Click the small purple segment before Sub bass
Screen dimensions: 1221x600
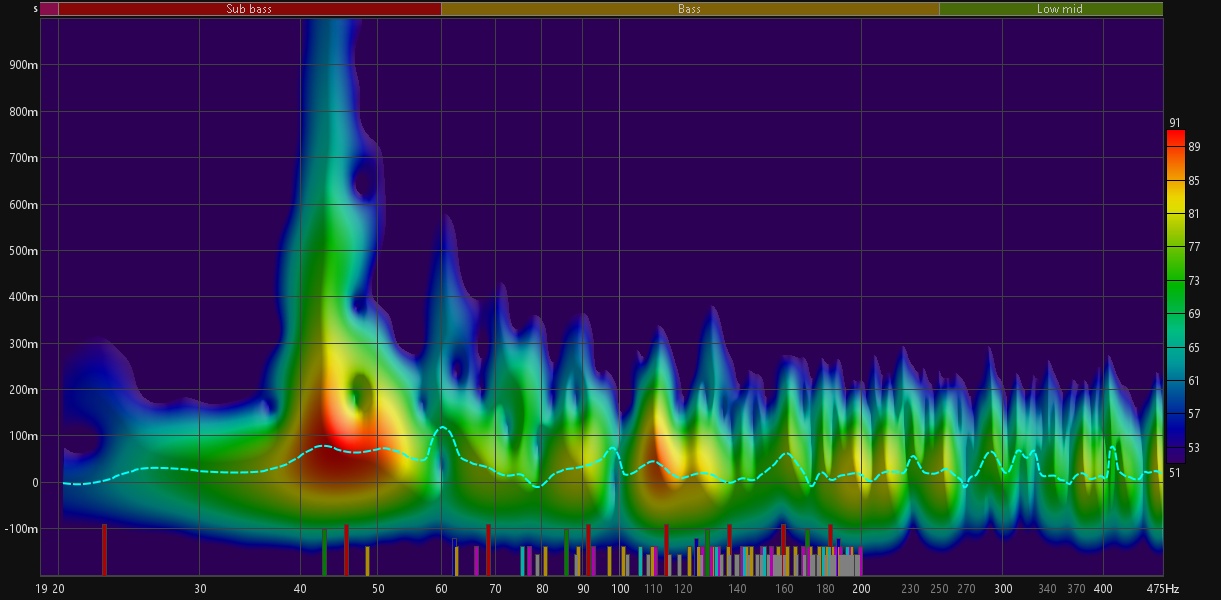point(49,9)
